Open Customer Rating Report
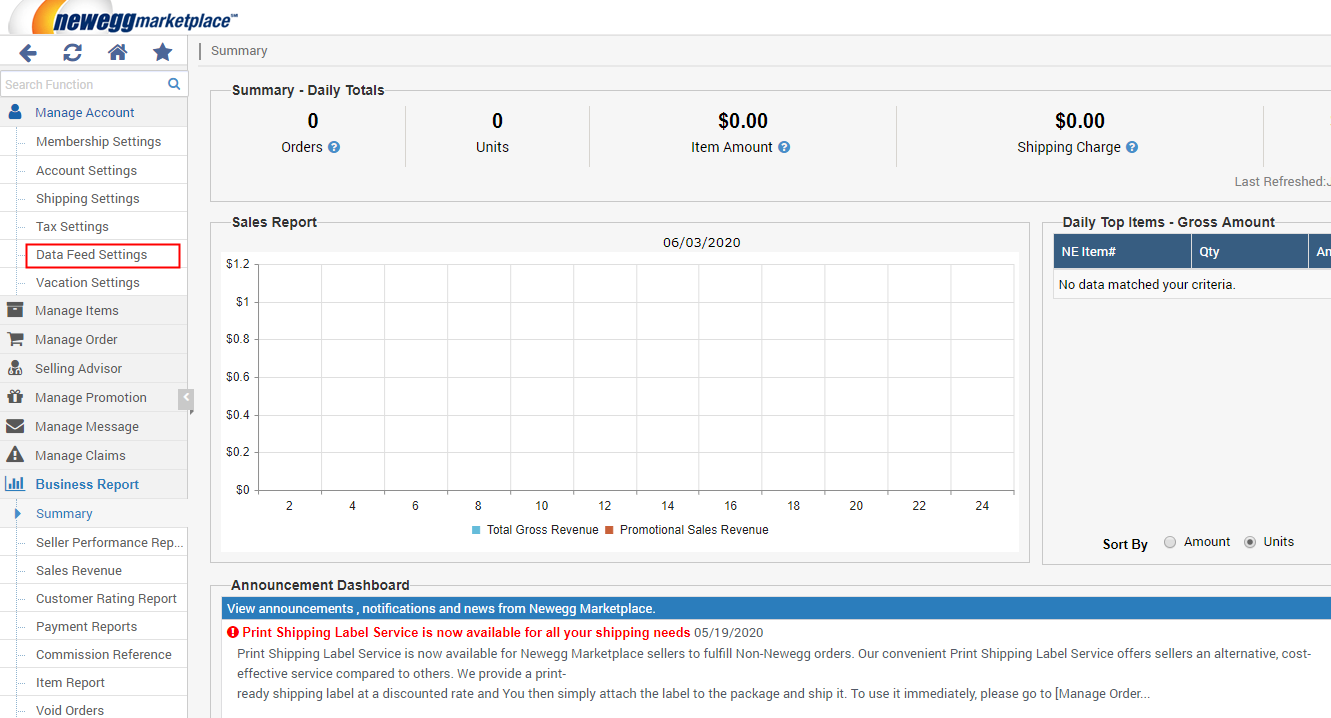 click(106, 598)
